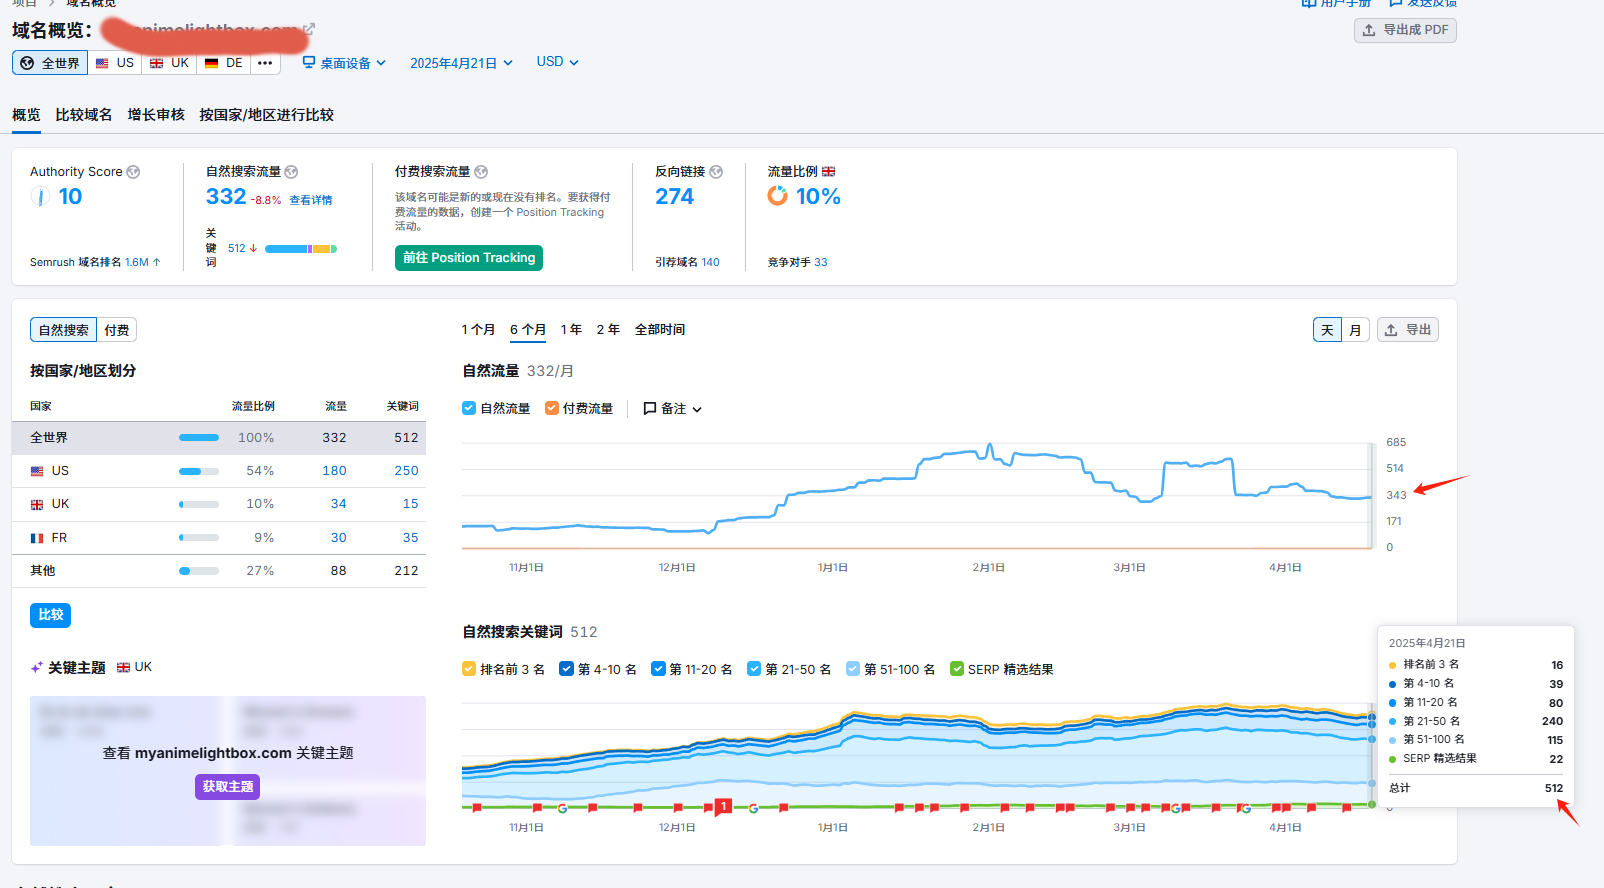Click 获取主题 purple button
1604x888 pixels.
click(228, 787)
